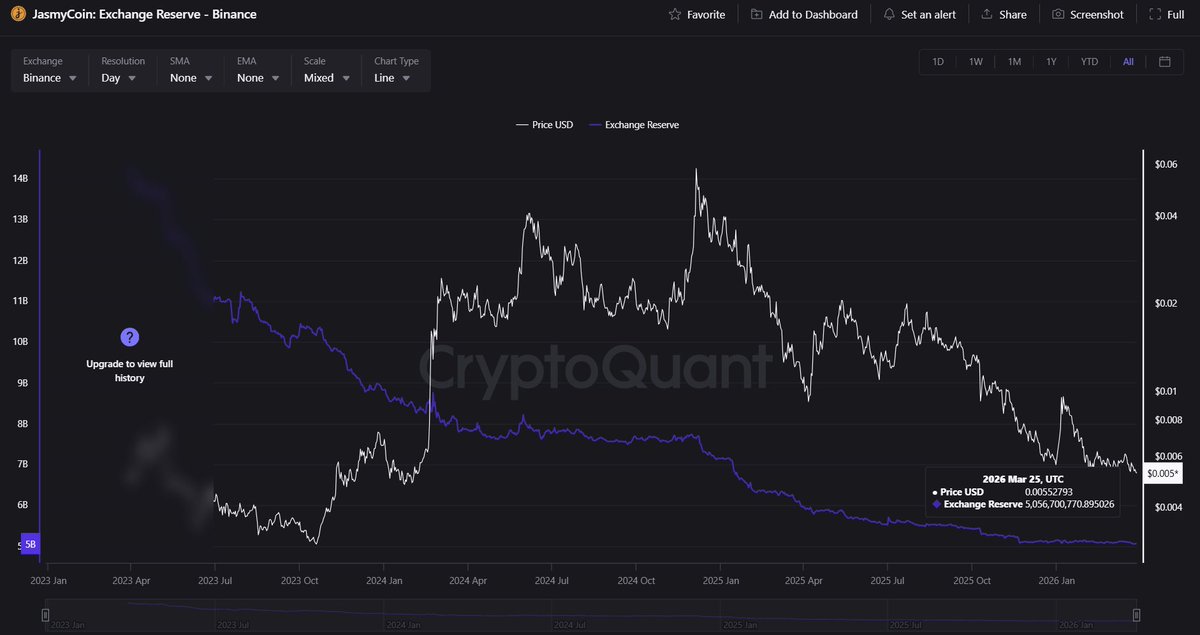Click the chart title JasmyCoin: Exchange Reserve - Binance

tap(144, 15)
